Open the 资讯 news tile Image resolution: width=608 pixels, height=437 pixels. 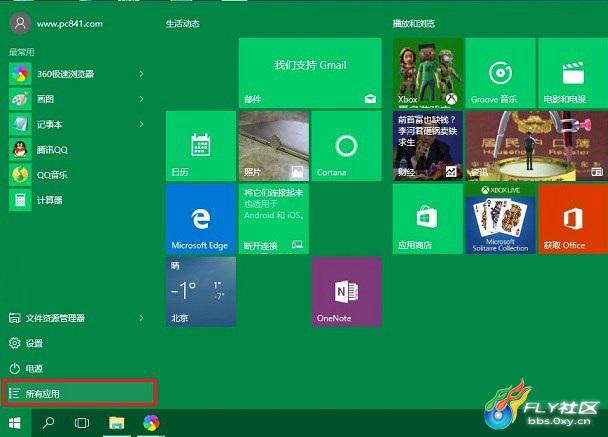(537, 146)
